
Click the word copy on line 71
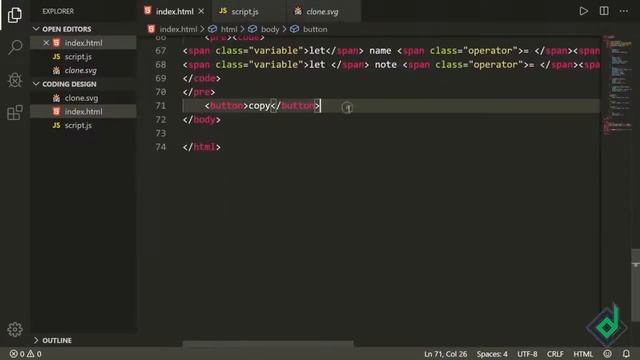259,106
